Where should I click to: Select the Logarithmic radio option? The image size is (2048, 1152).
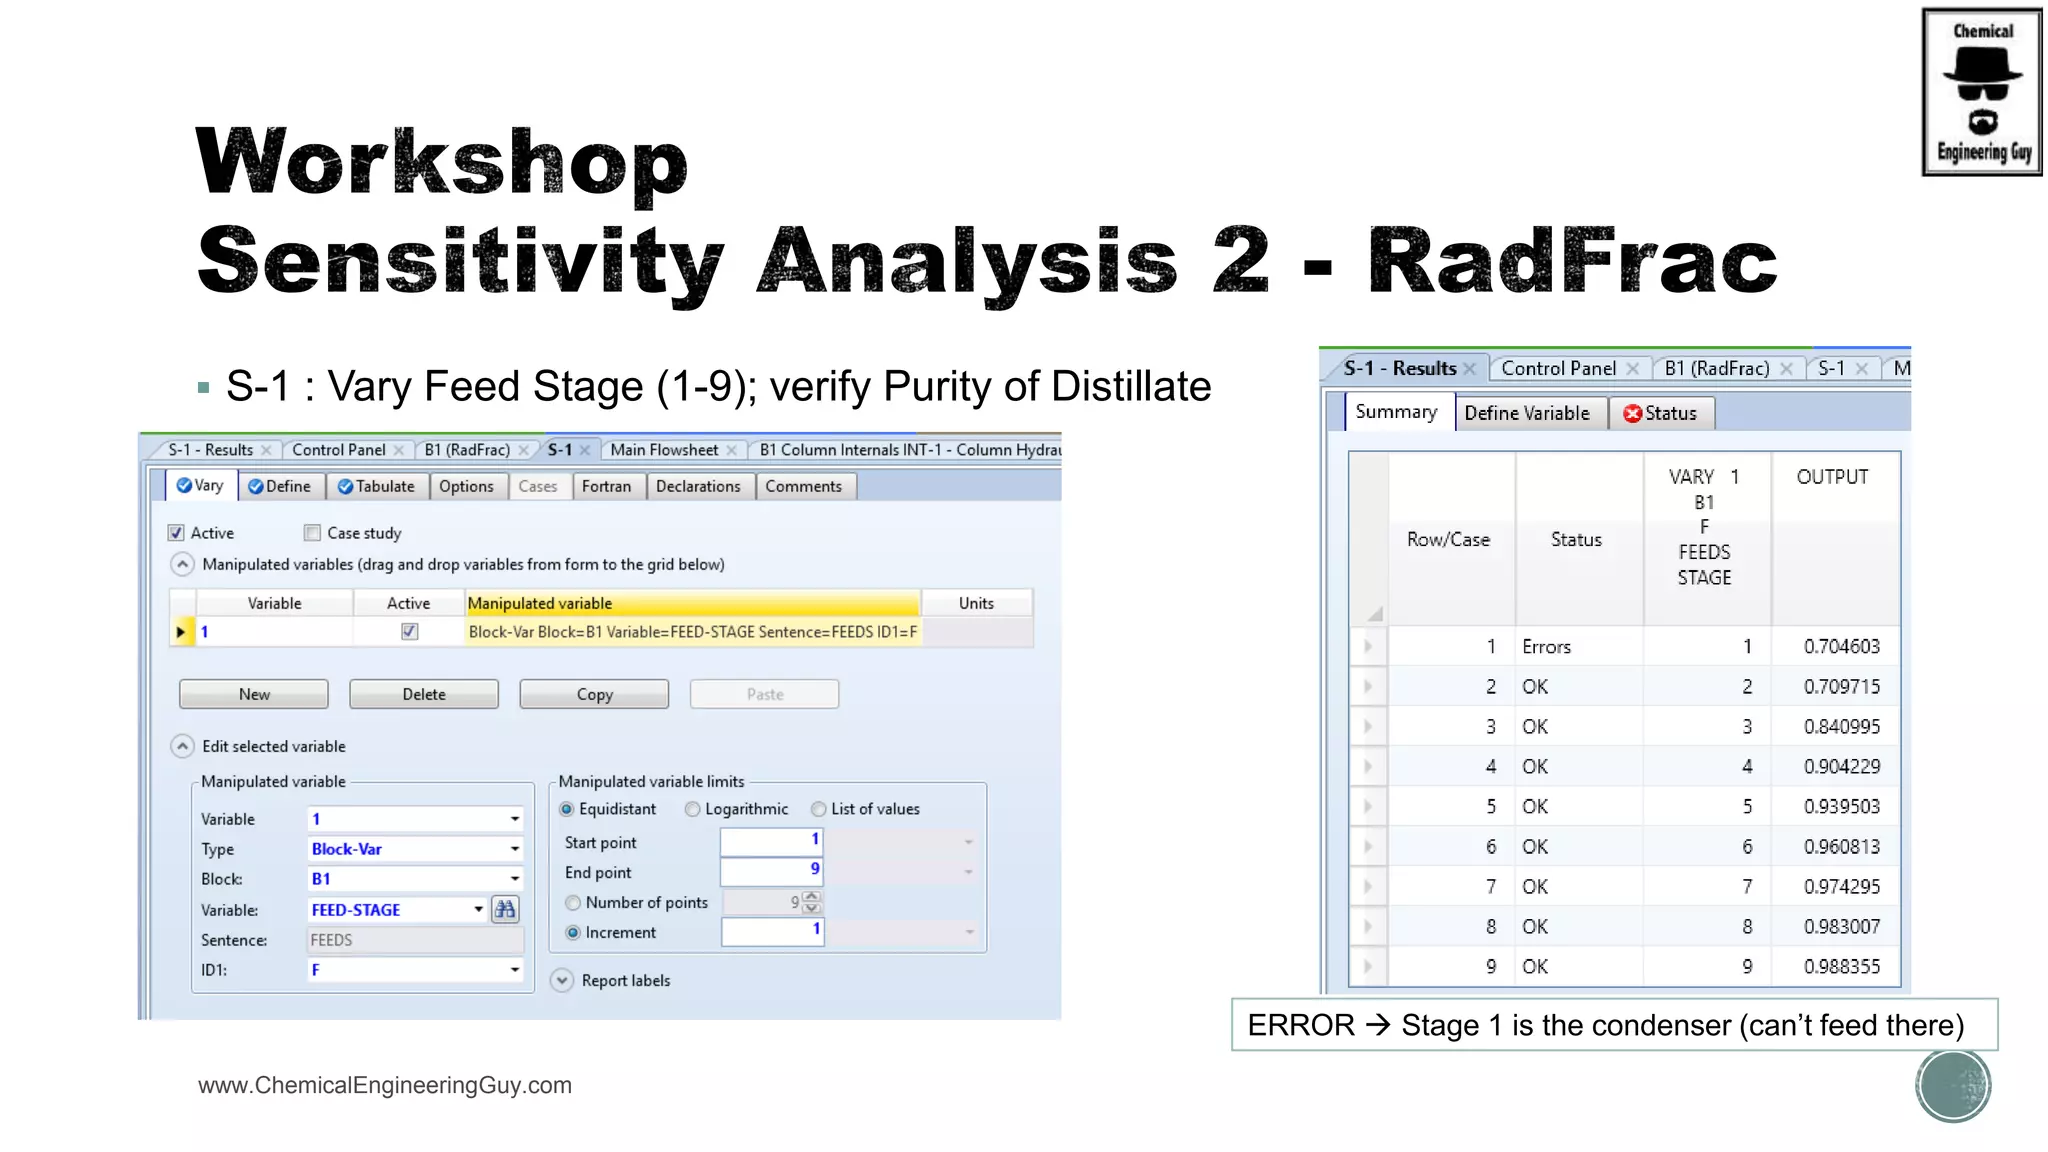692,809
